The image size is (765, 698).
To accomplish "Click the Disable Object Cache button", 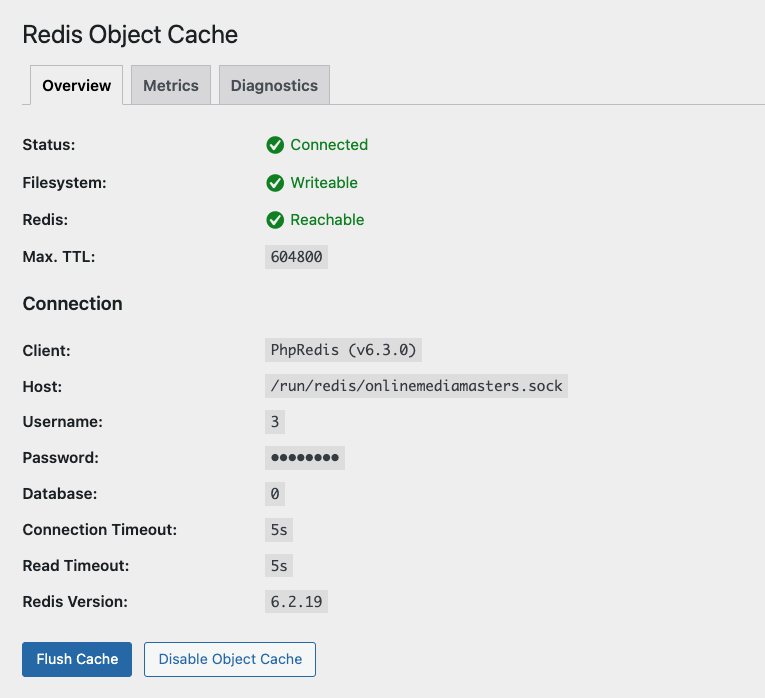I will 230,659.
